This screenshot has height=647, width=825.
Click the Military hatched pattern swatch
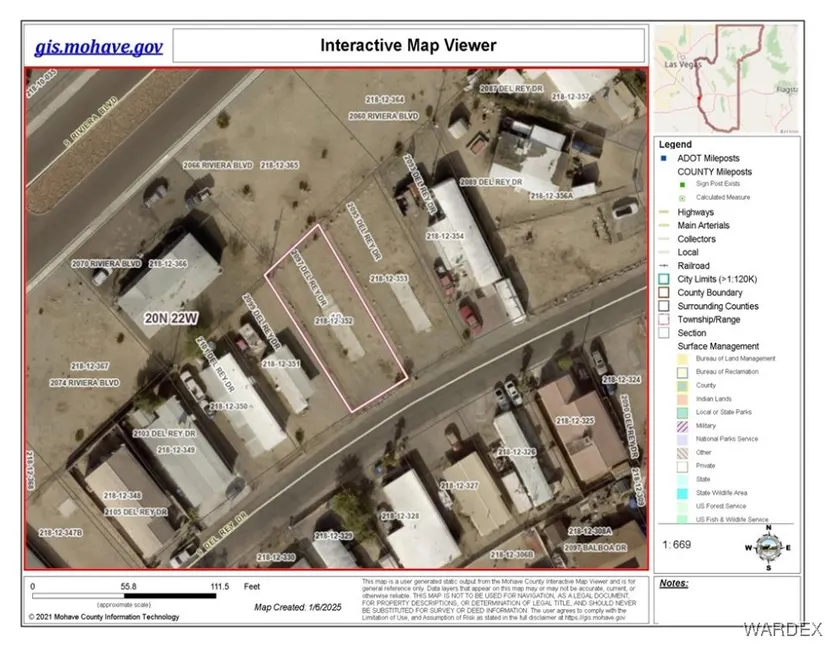[681, 425]
